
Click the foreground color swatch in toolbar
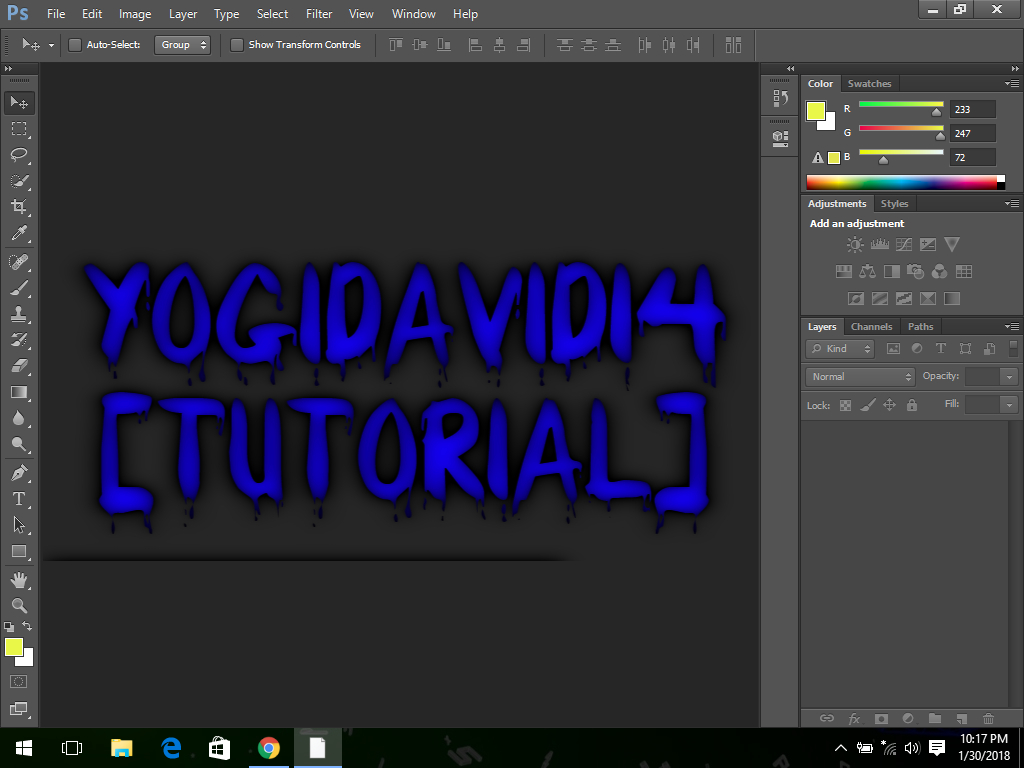13,647
